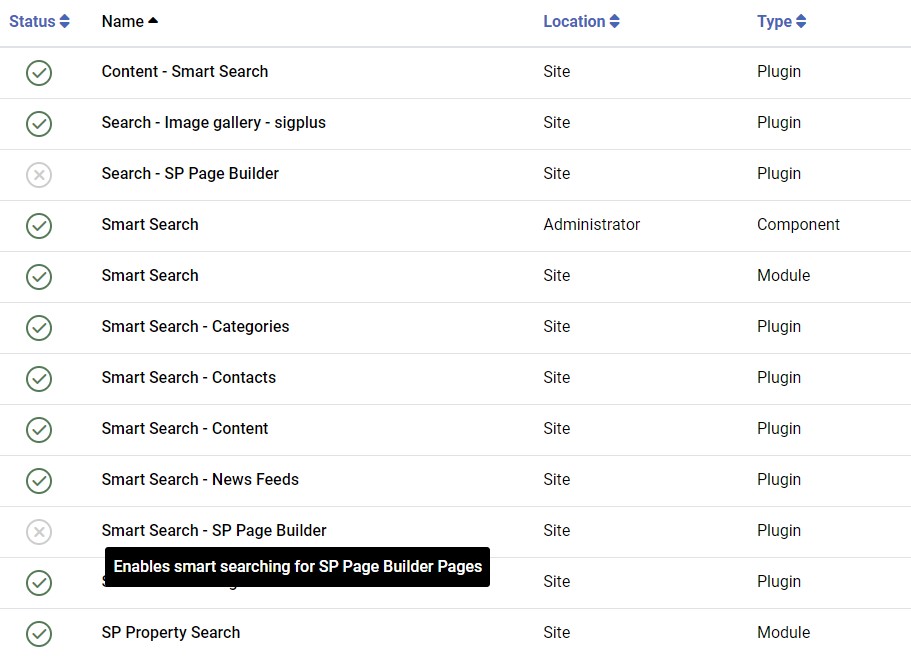The height and width of the screenshot is (659, 911).
Task: Unpublish the Smart Search - Contacts plugin
Action: pyautogui.click(x=39, y=378)
